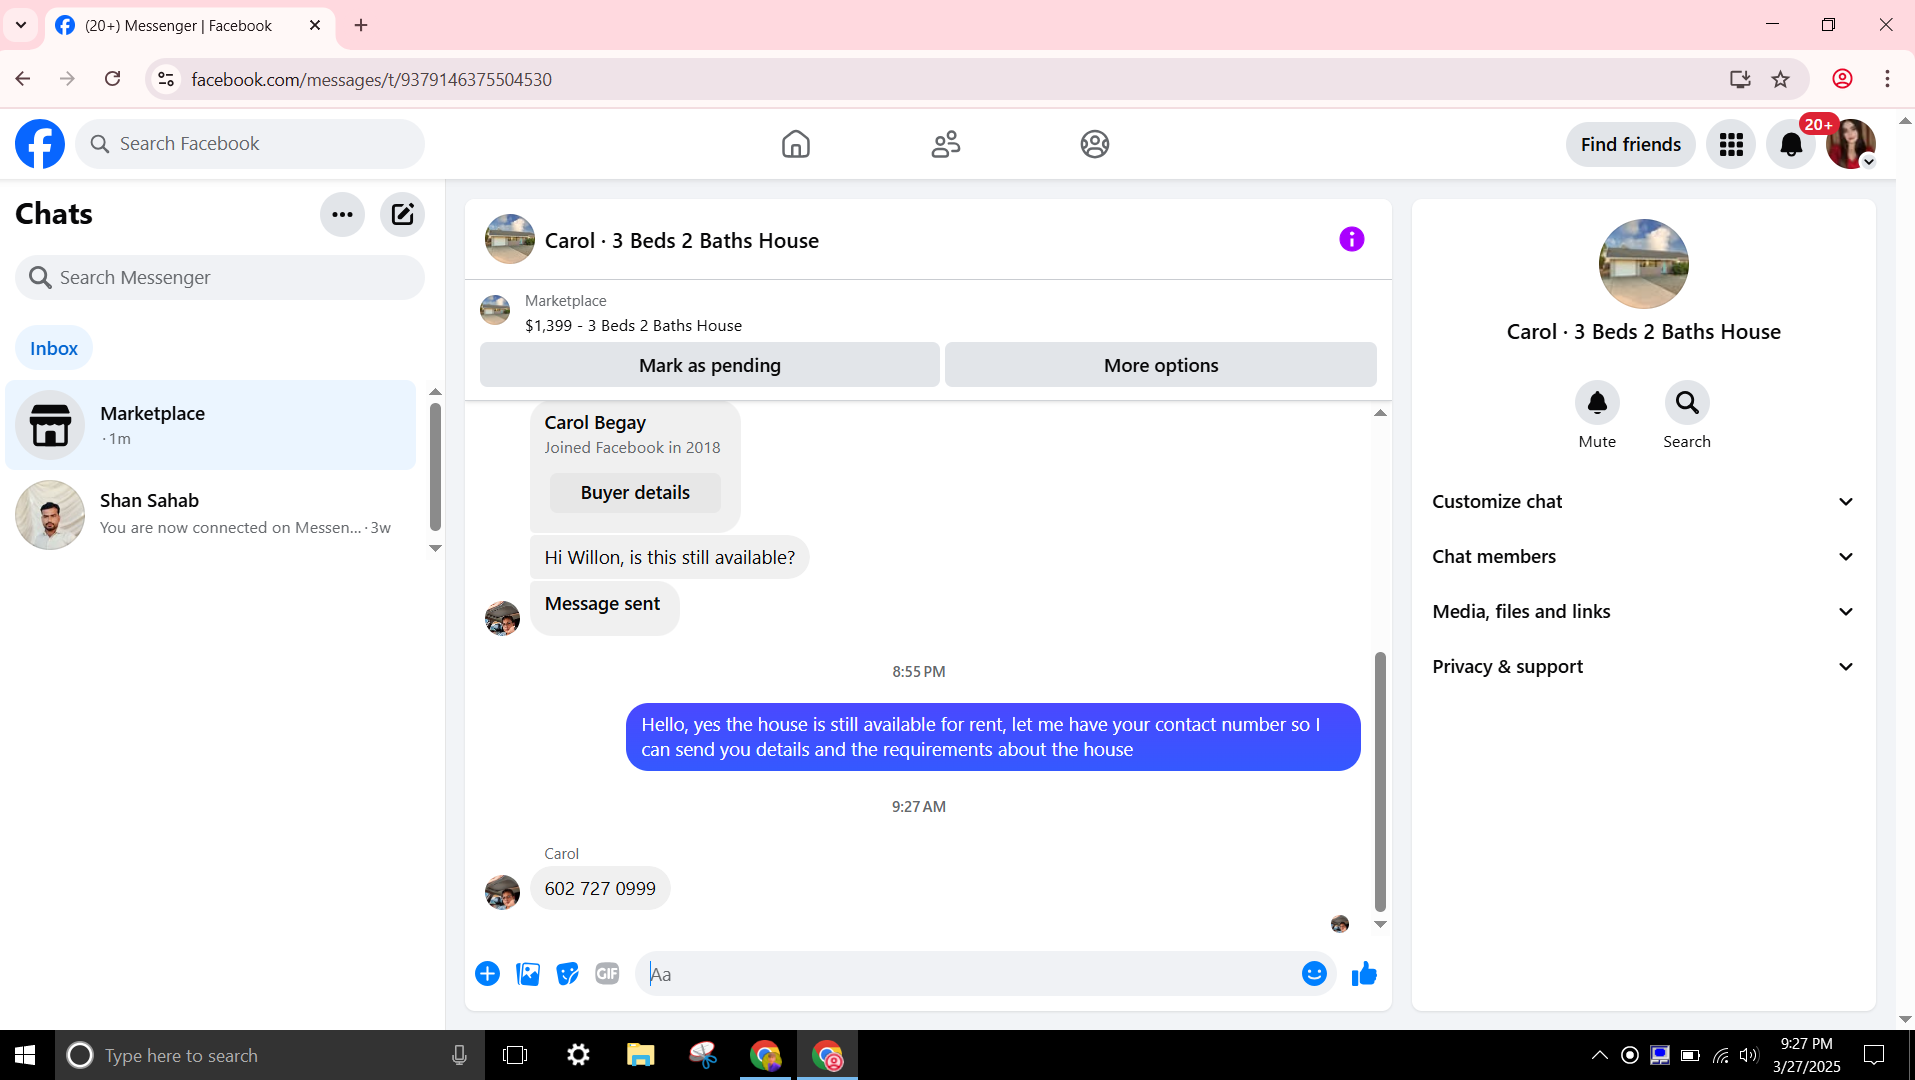Click the Find friends button
Screen dimensions: 1915x1080
click(1630, 144)
